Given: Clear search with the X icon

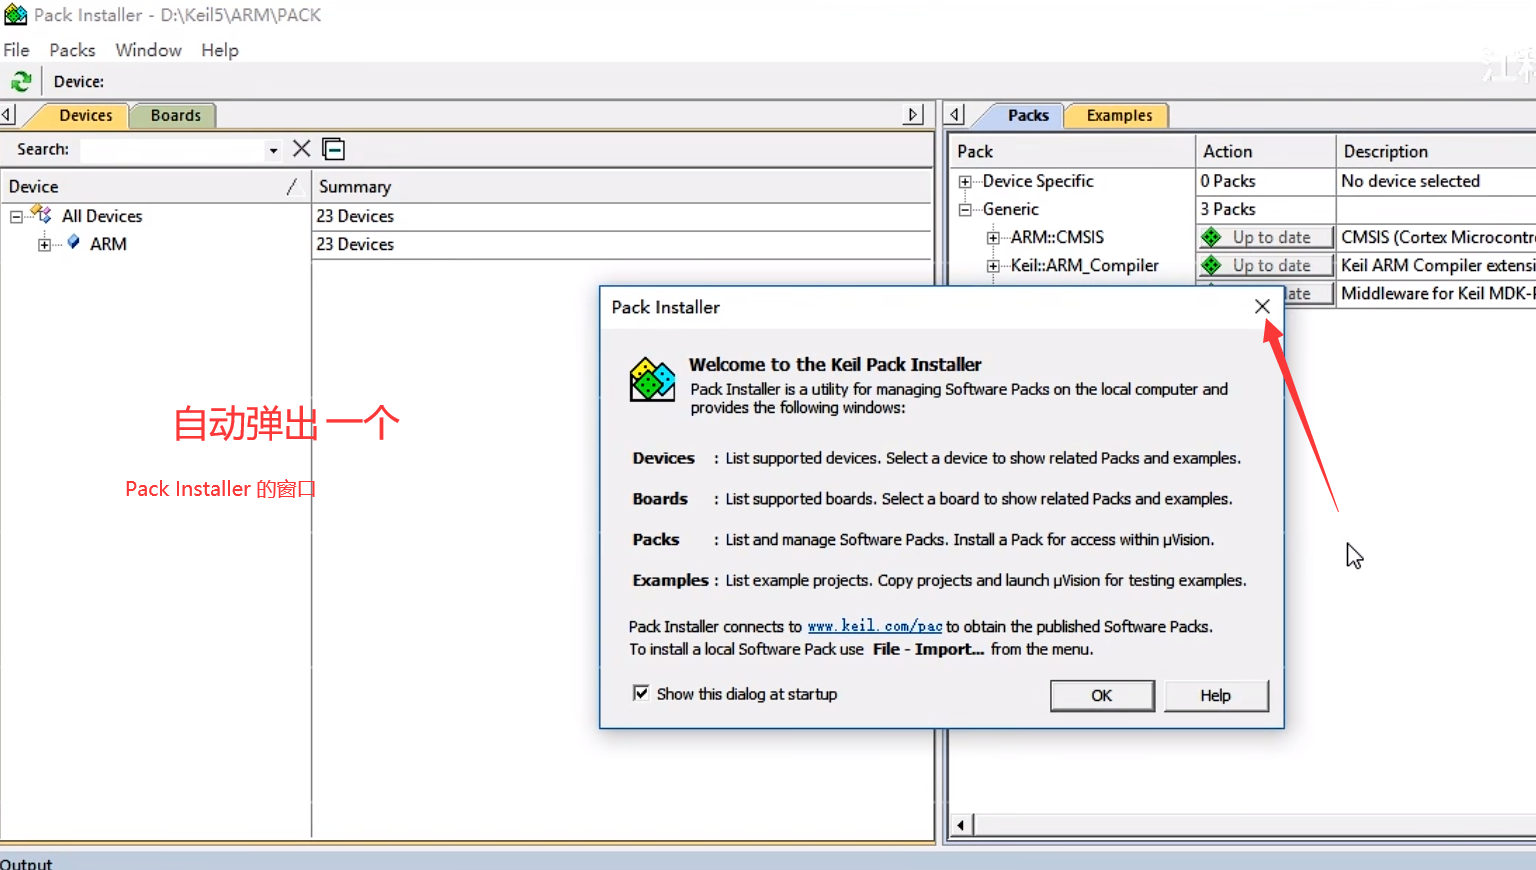Looking at the screenshot, I should pyautogui.click(x=301, y=149).
